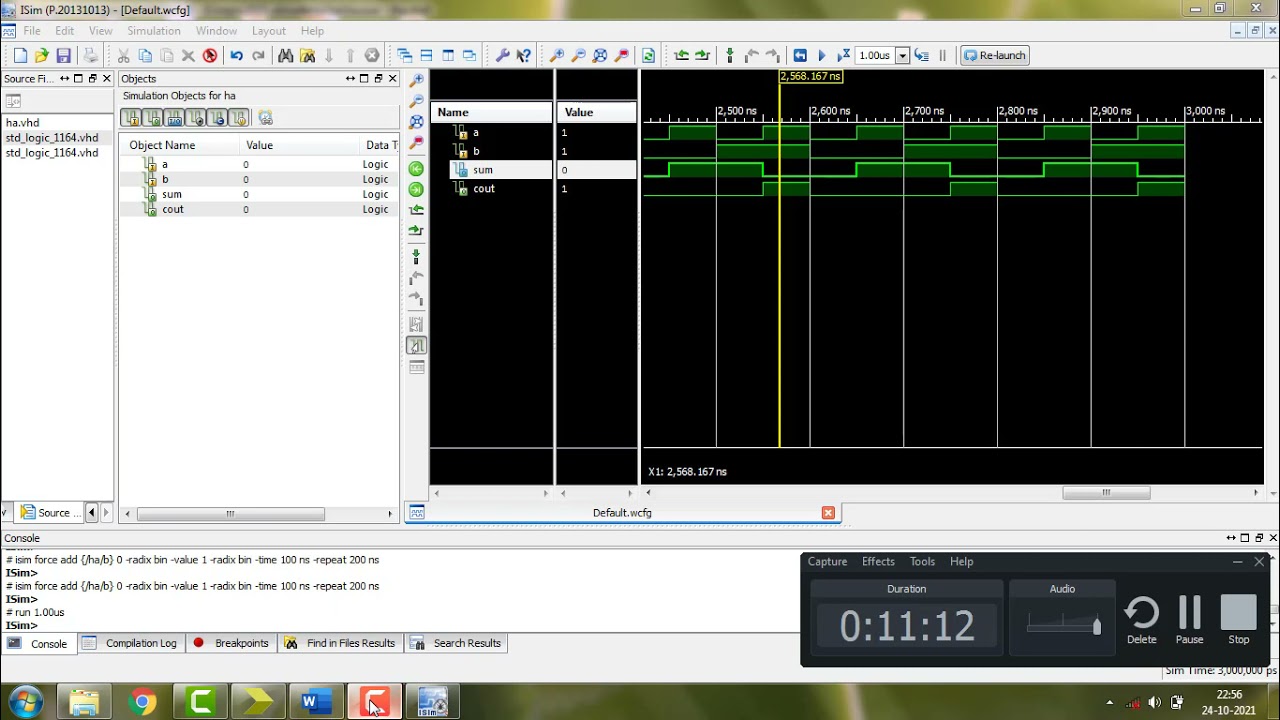Run for the specified time icon
Viewport: 1280px width, 720px height.
[843, 56]
